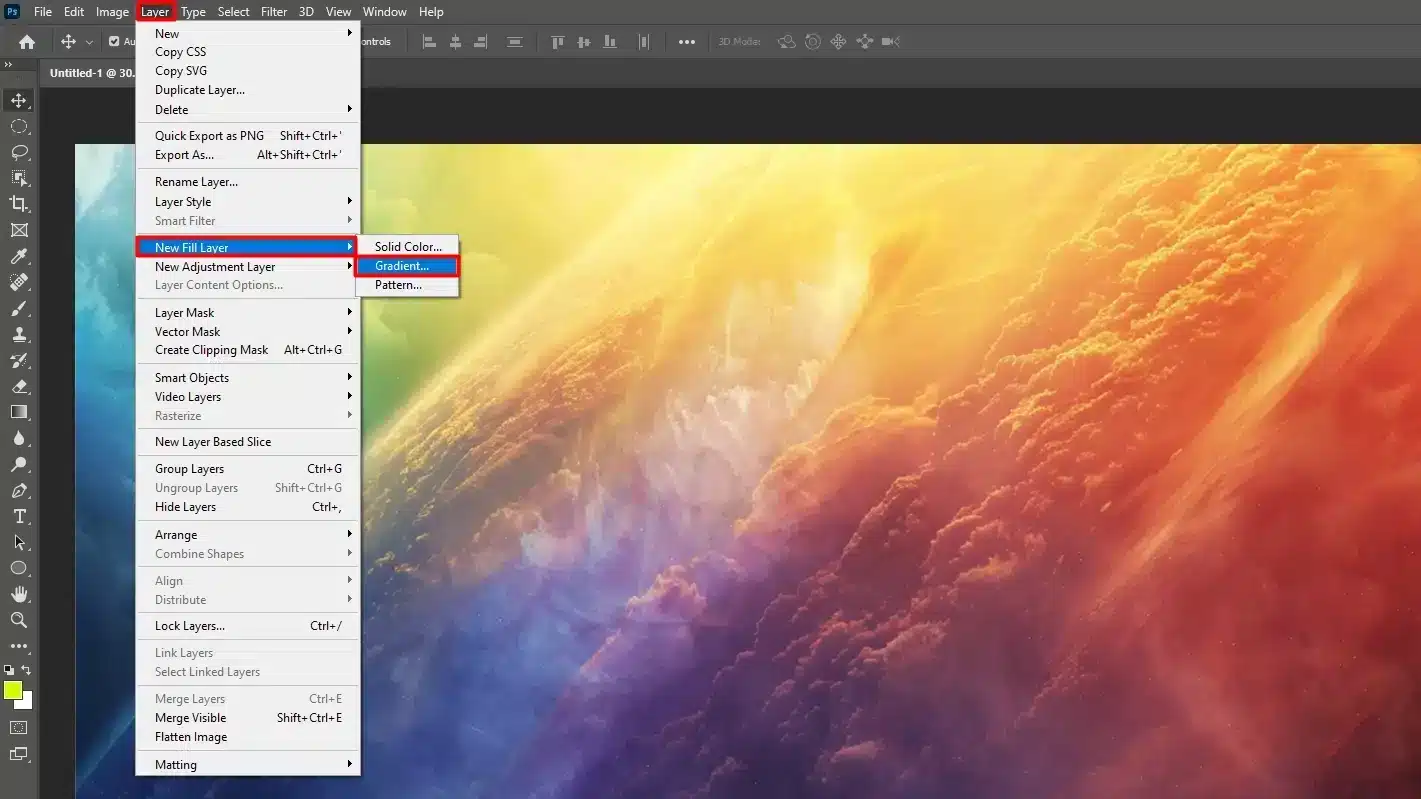Click the Change Screen Mode icon

pos(19,754)
